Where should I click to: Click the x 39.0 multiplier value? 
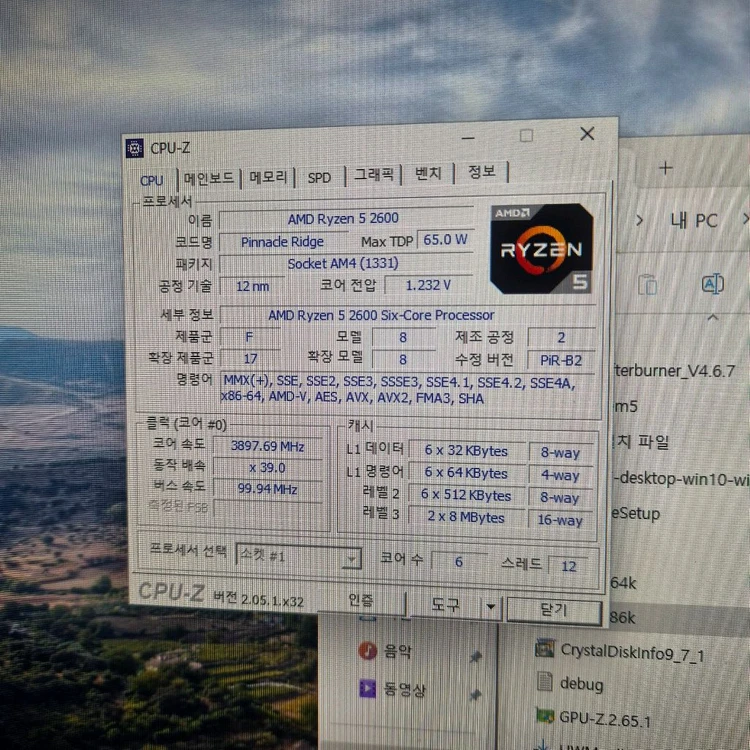pos(267,468)
